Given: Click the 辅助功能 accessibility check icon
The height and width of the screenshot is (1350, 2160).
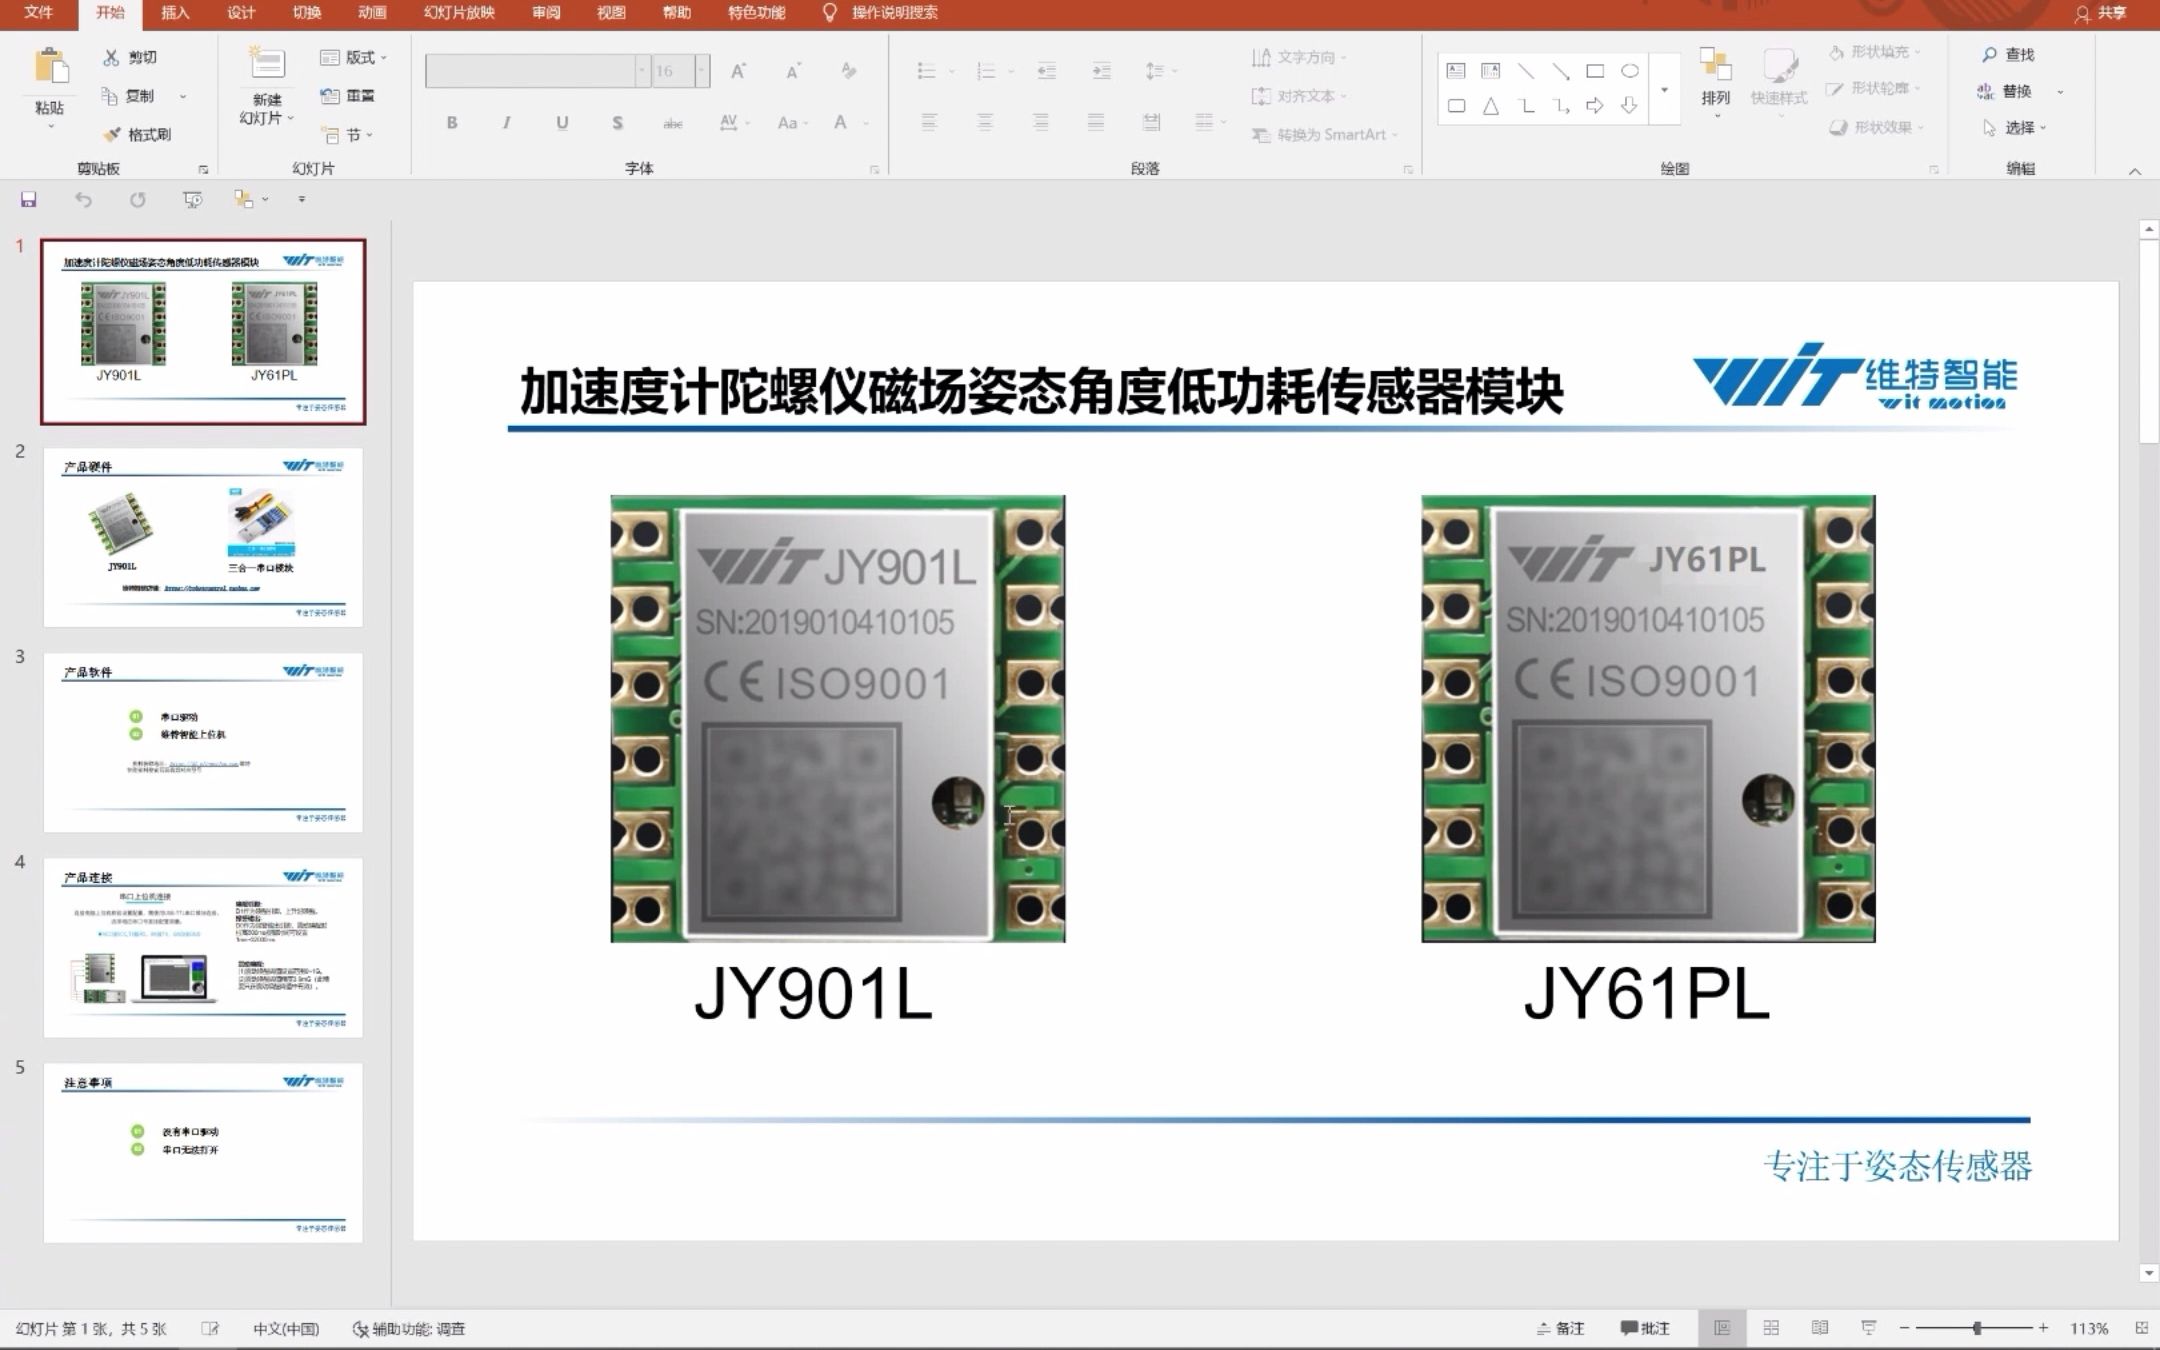Looking at the screenshot, I should tap(360, 1329).
